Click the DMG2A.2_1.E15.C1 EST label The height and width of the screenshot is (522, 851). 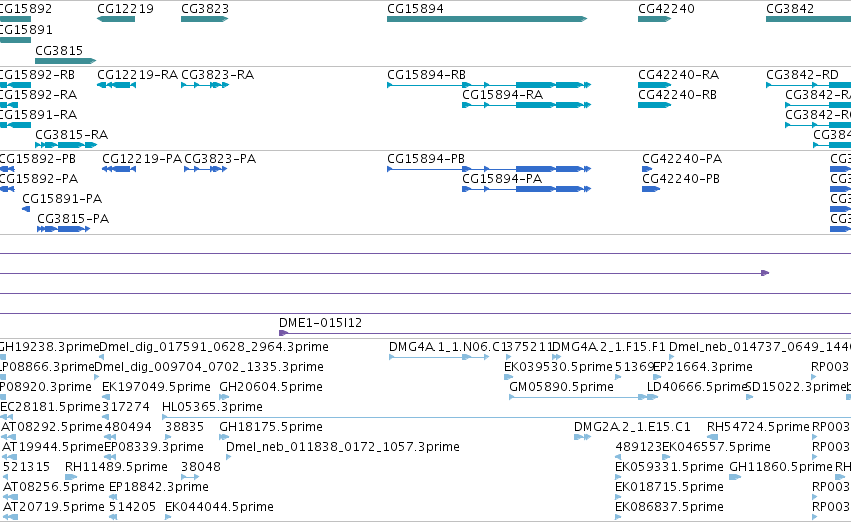632,426
